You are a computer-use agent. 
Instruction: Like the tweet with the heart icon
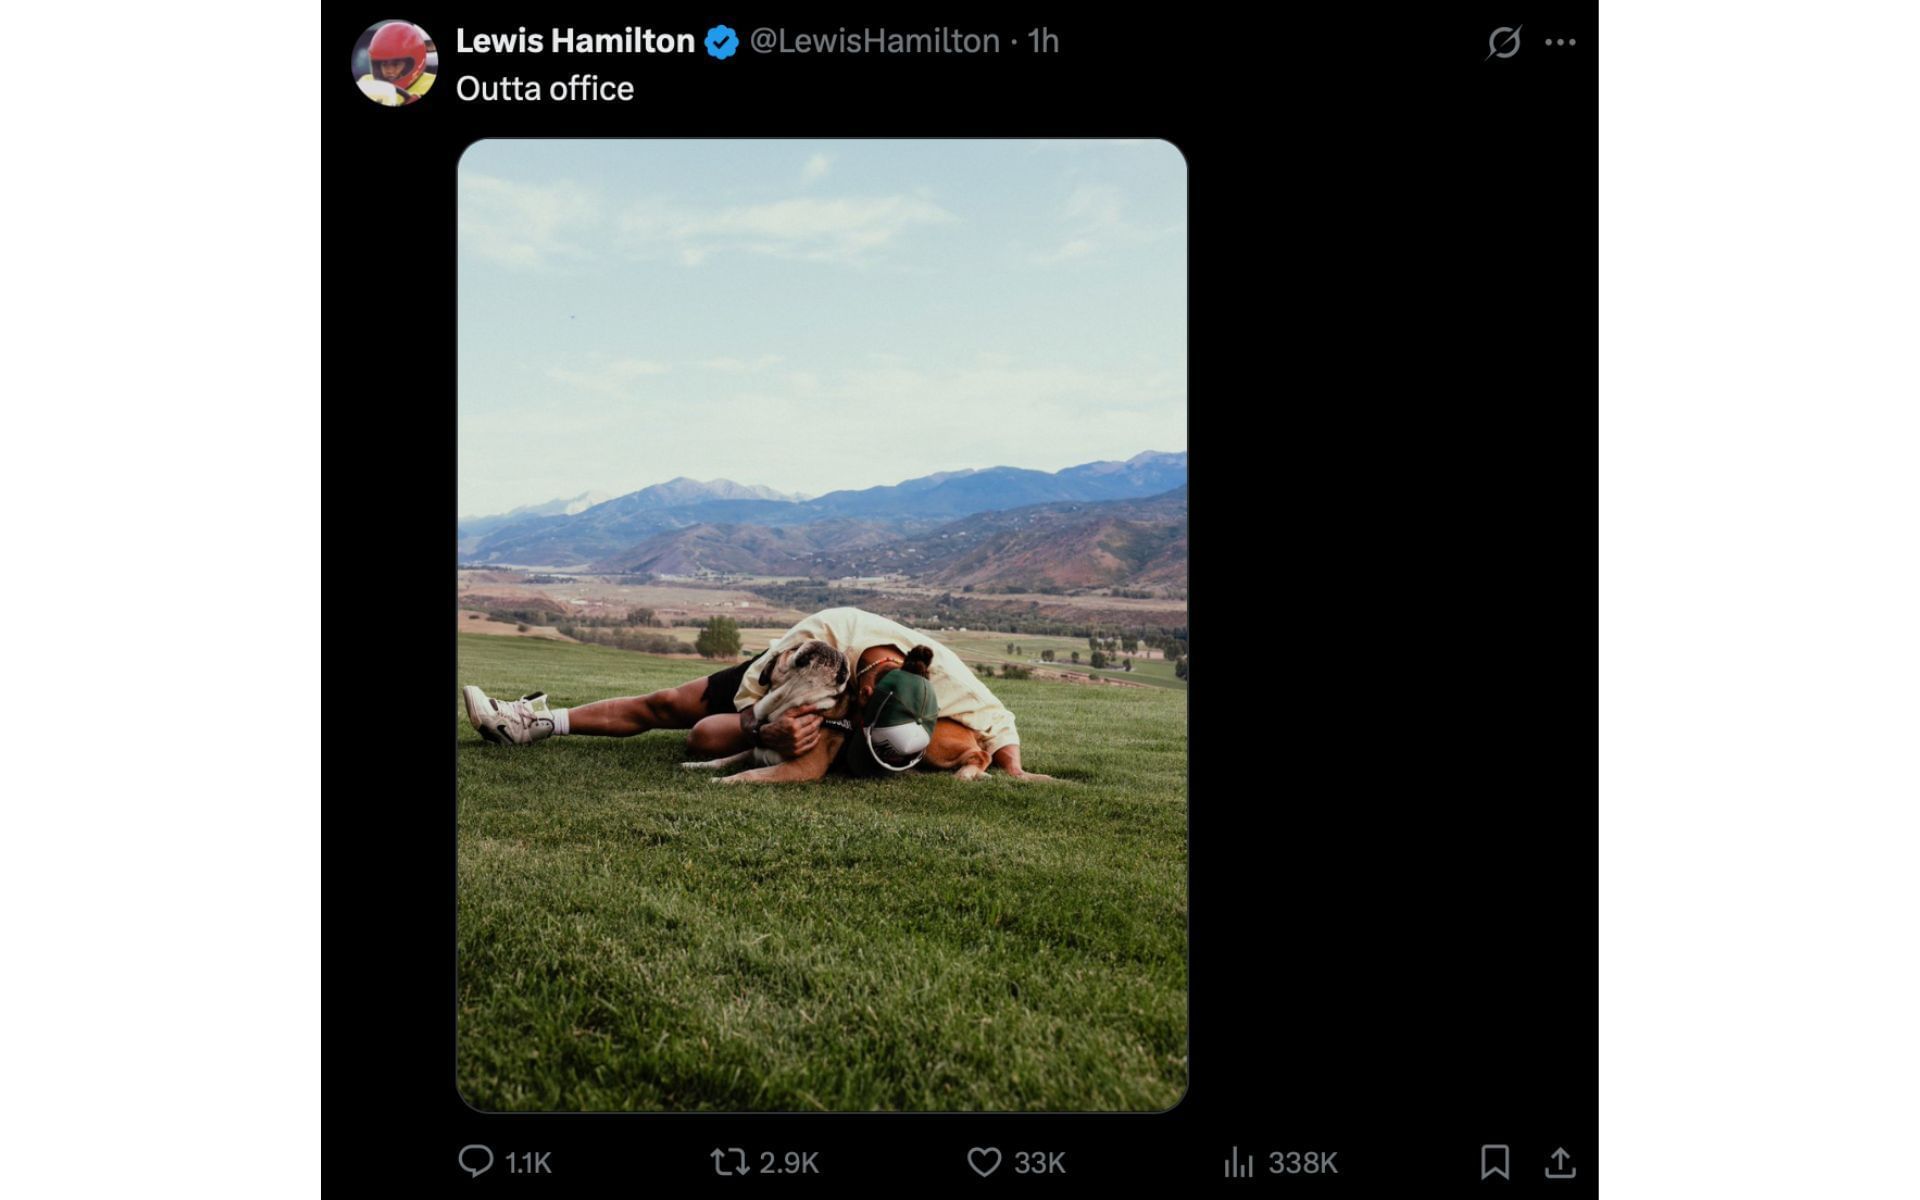[x=984, y=1162]
